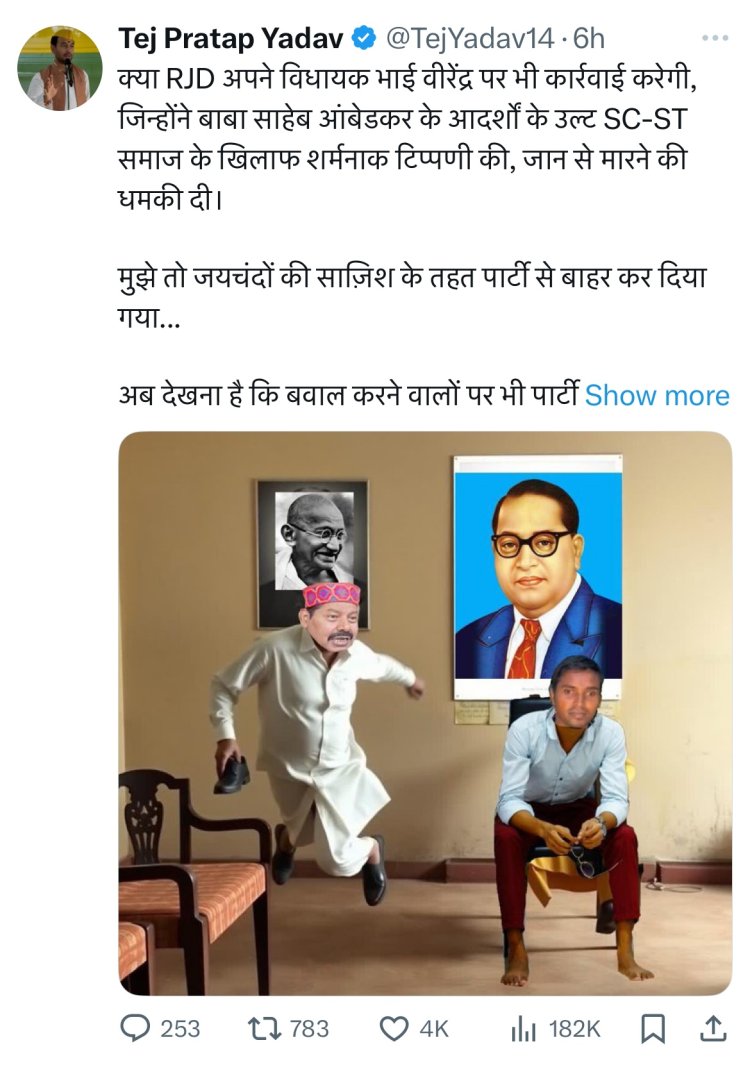Retweet this post using the repost icon
The image size is (750, 1065).
tap(264, 1028)
